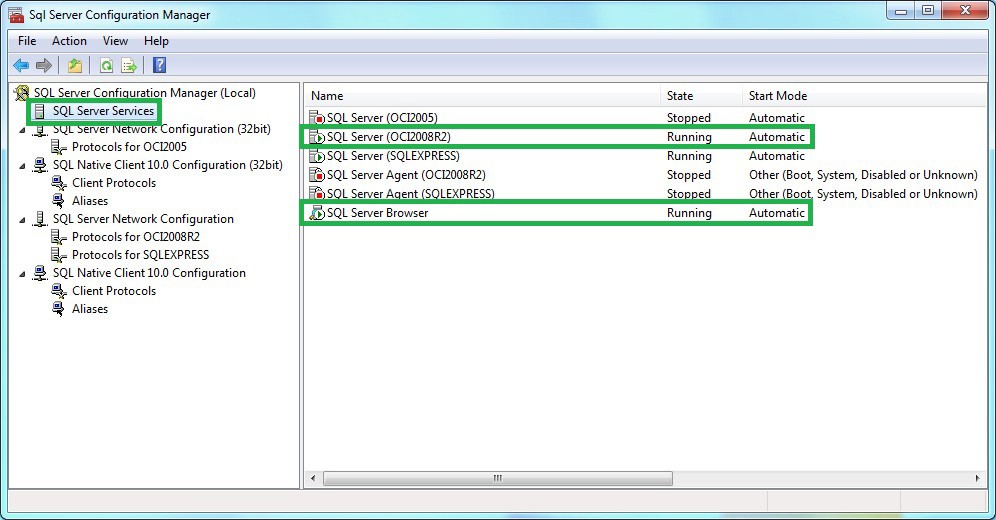This screenshot has width=996, height=520.
Task: Click the SQL Server Services tree icon
Action: [x=39, y=112]
